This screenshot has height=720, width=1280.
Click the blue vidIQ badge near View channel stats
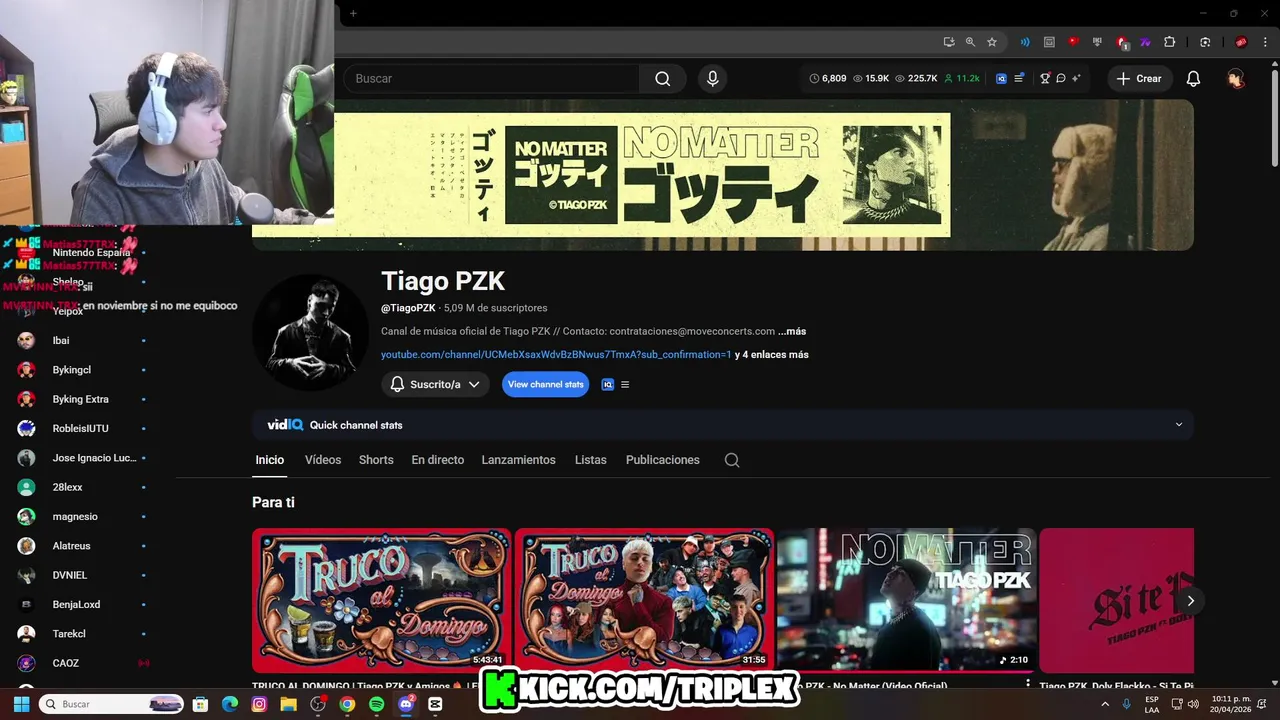click(607, 384)
